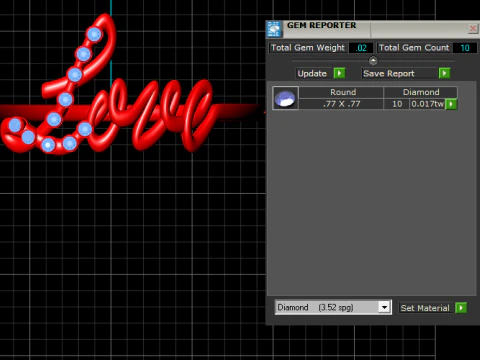Select the topmost blue gem on the letter L
The width and height of the screenshot is (480, 360).
point(94,34)
